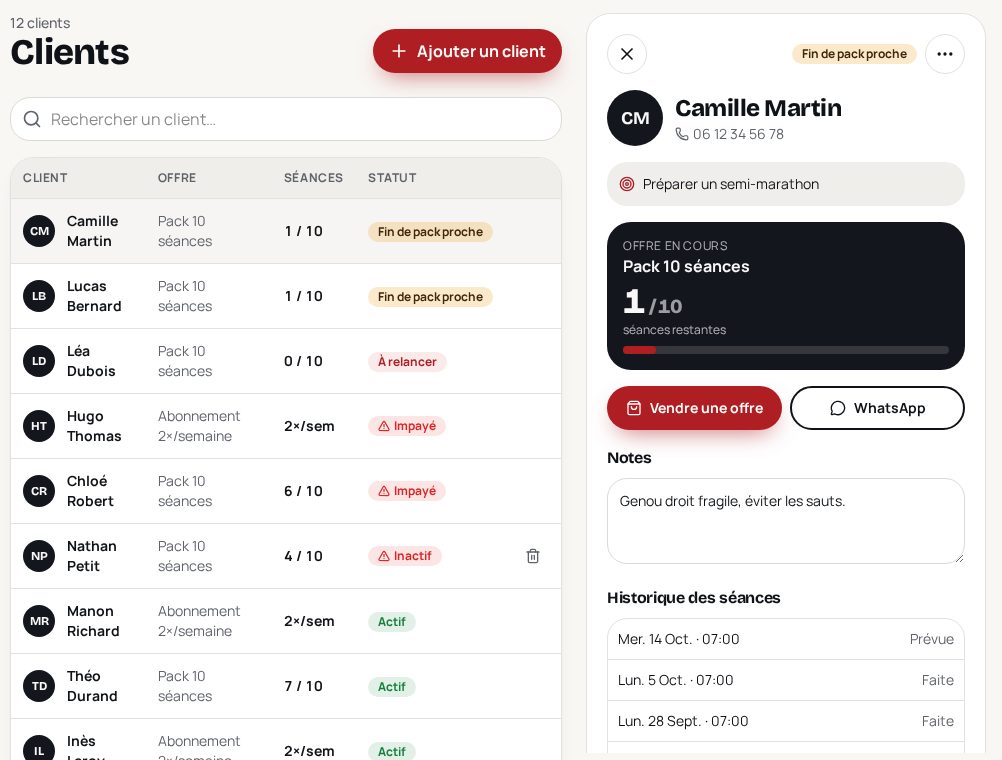
Task: Click the TD avatar of Théo Durand
Action: (39, 686)
